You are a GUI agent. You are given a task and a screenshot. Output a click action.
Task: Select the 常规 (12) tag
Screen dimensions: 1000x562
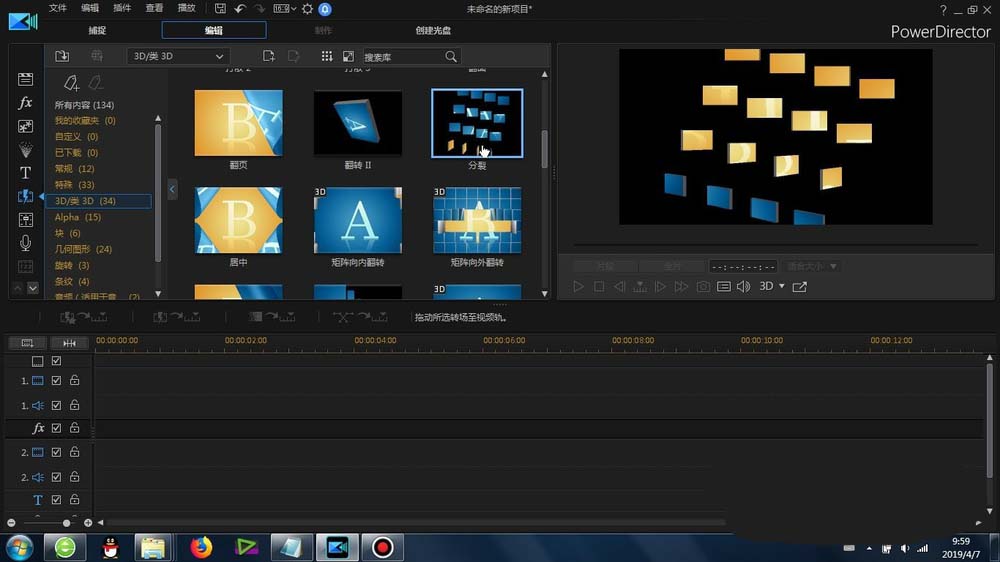click(74, 168)
